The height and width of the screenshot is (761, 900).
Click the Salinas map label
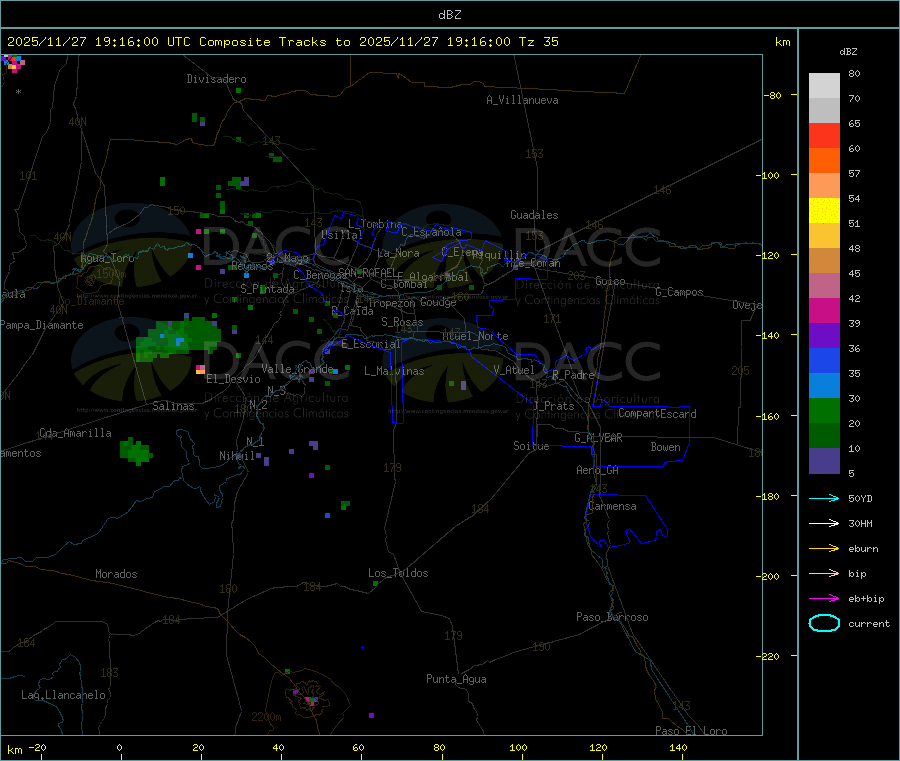173,406
